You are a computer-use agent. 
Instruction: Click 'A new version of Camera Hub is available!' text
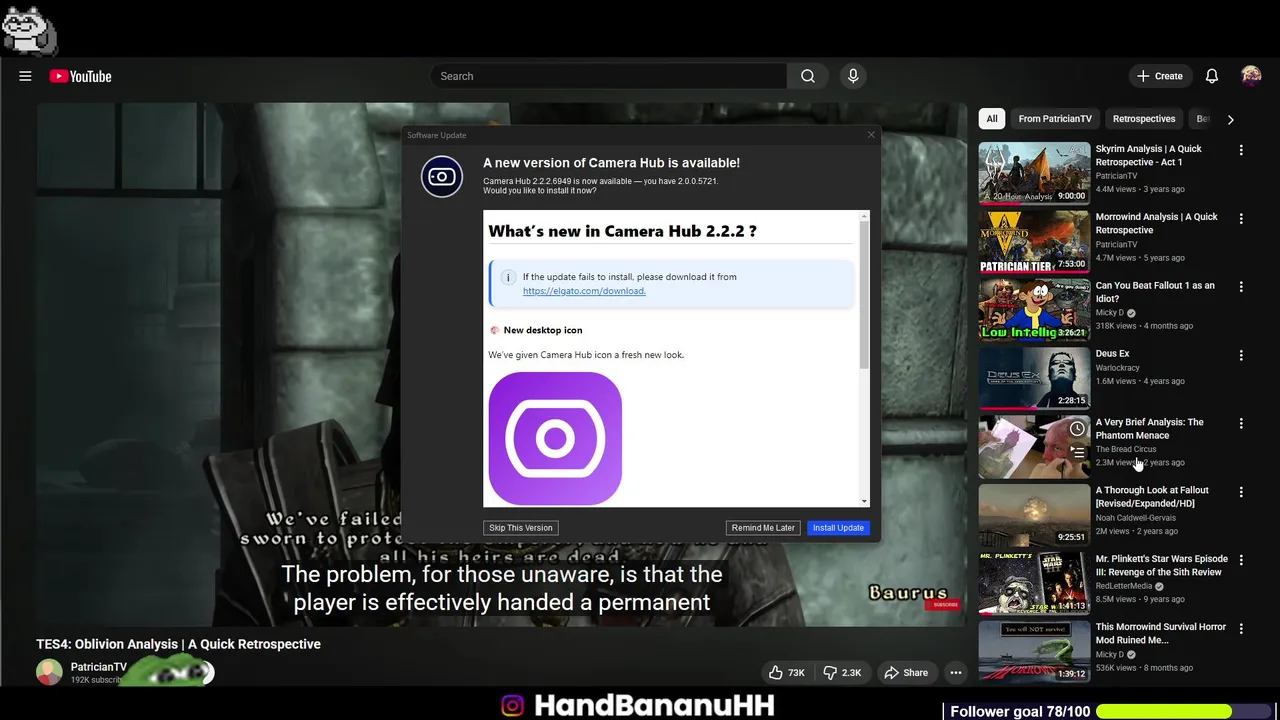pyautogui.click(x=611, y=163)
